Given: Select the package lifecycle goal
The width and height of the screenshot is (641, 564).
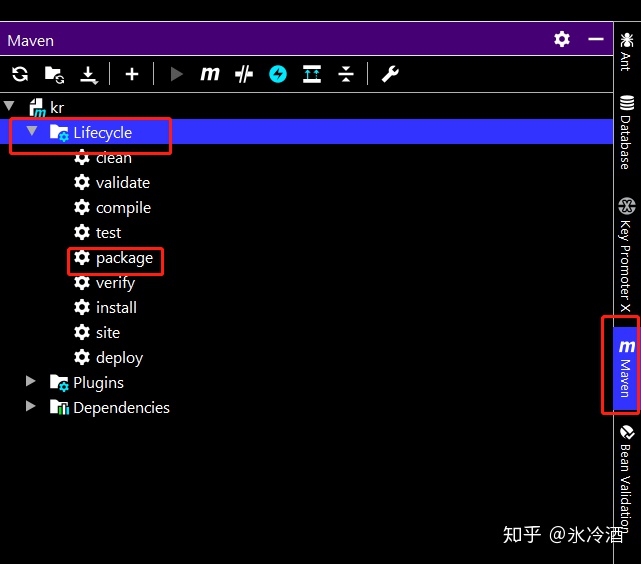Looking at the screenshot, I should 113,258.
